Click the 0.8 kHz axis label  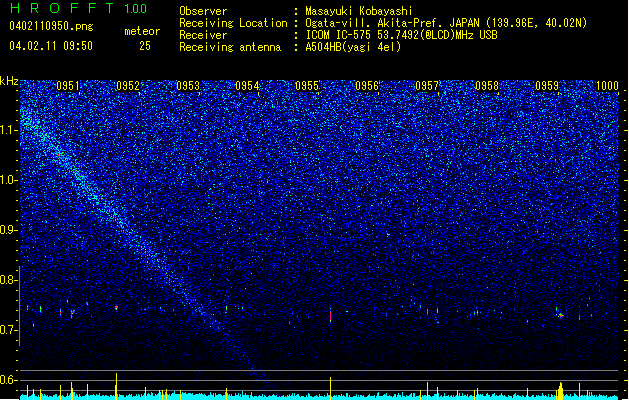(x=9, y=280)
